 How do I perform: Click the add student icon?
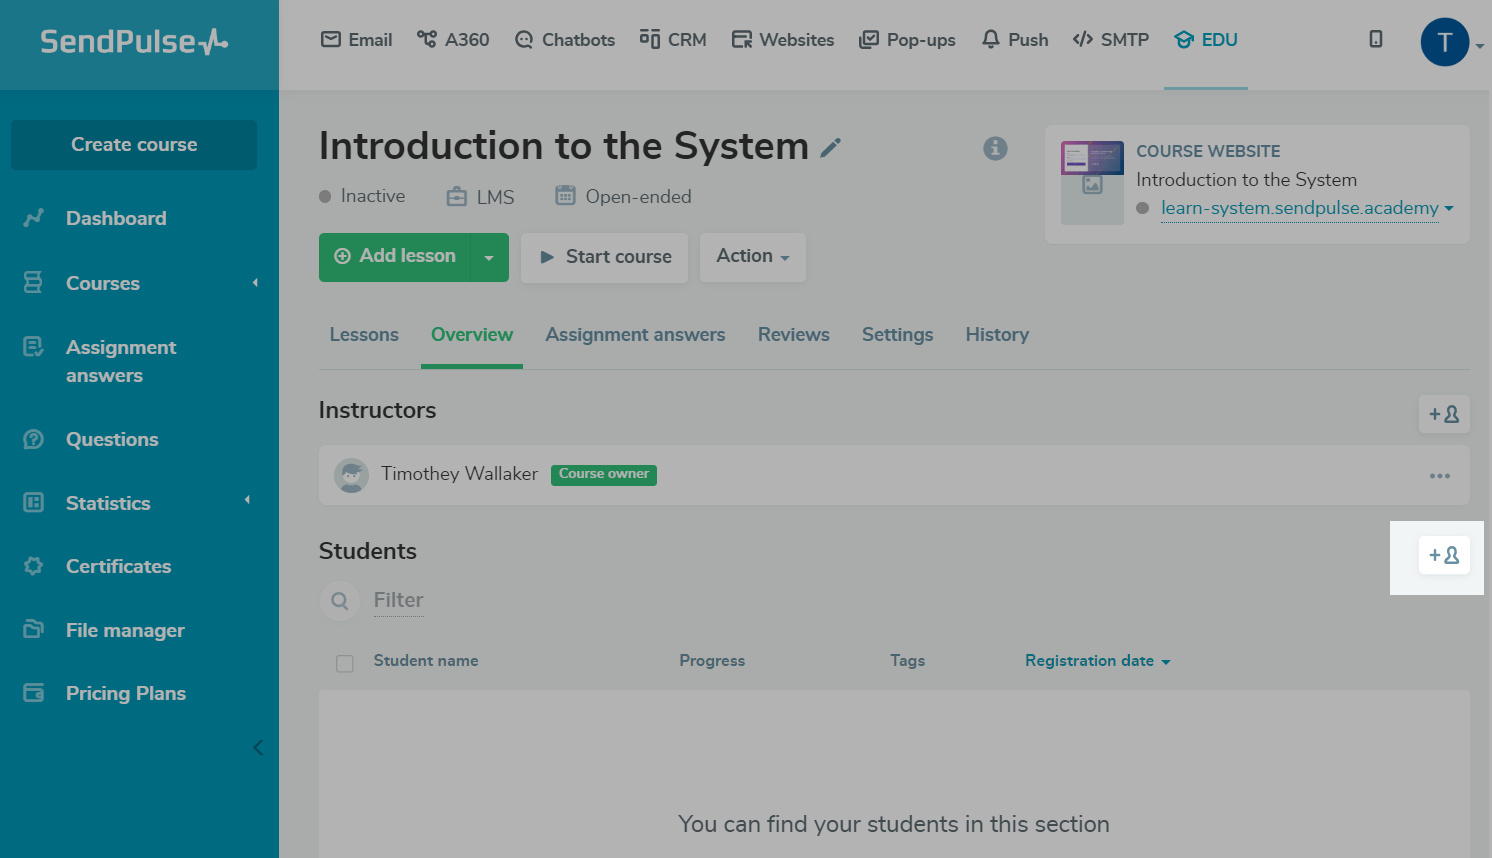pyautogui.click(x=1443, y=555)
